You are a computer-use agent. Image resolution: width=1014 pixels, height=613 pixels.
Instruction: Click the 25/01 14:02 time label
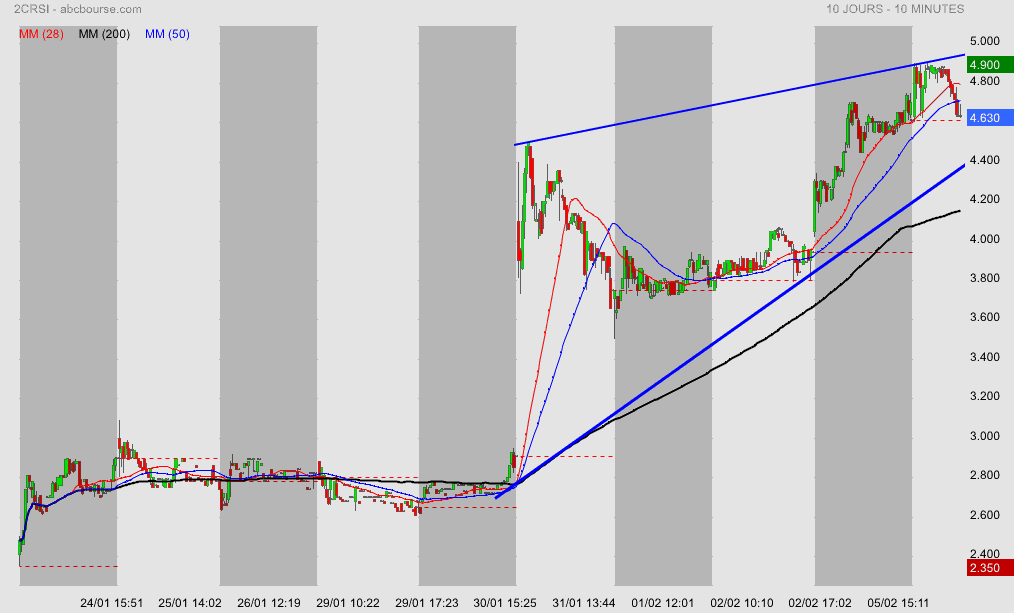(x=190, y=603)
